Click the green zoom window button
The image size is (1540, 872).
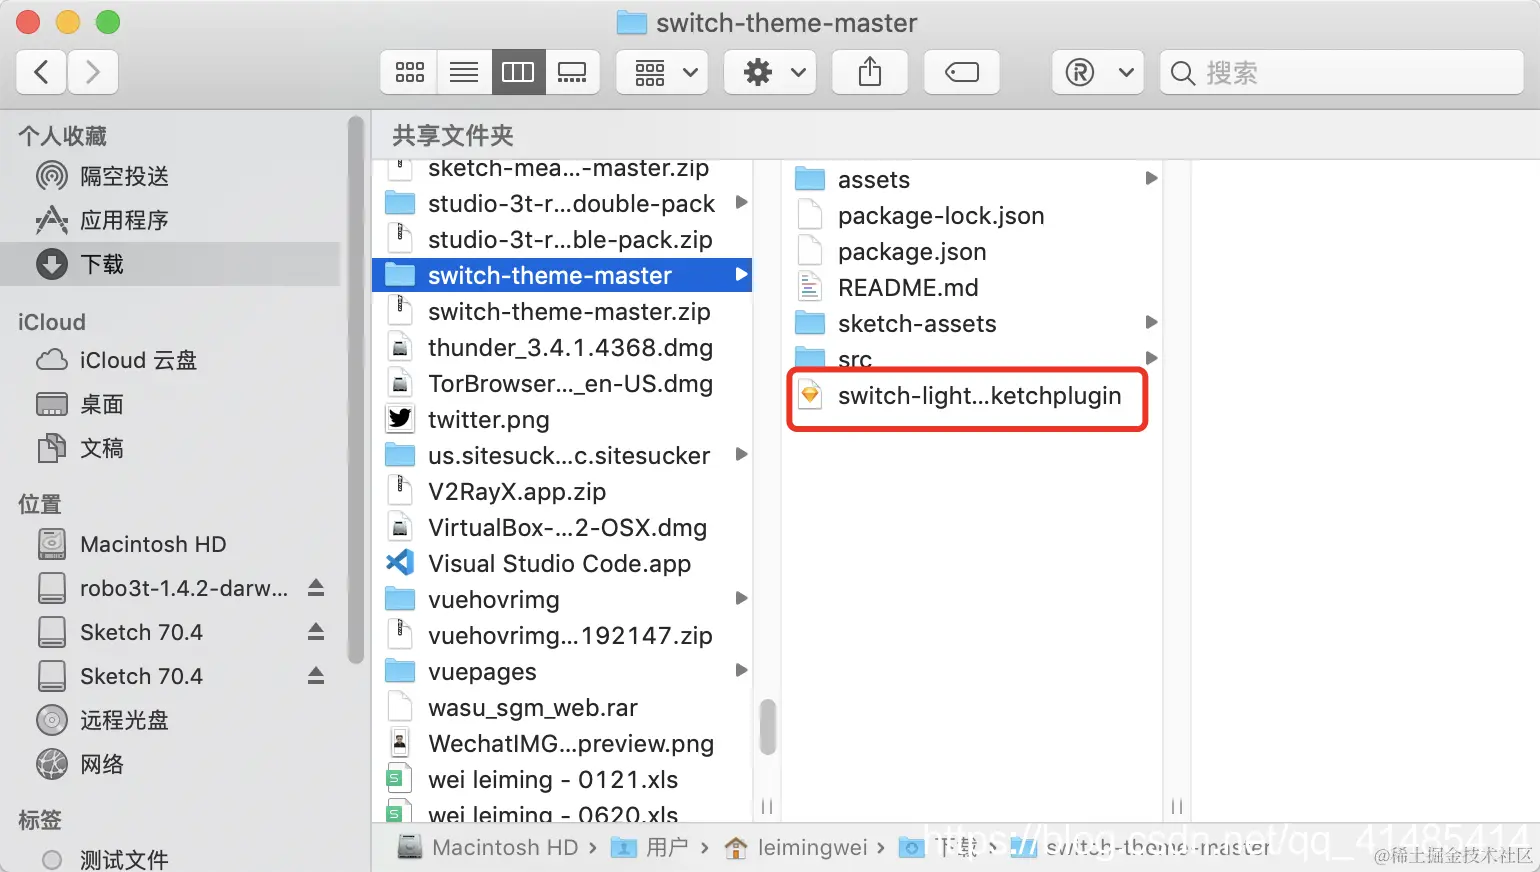coord(107,22)
